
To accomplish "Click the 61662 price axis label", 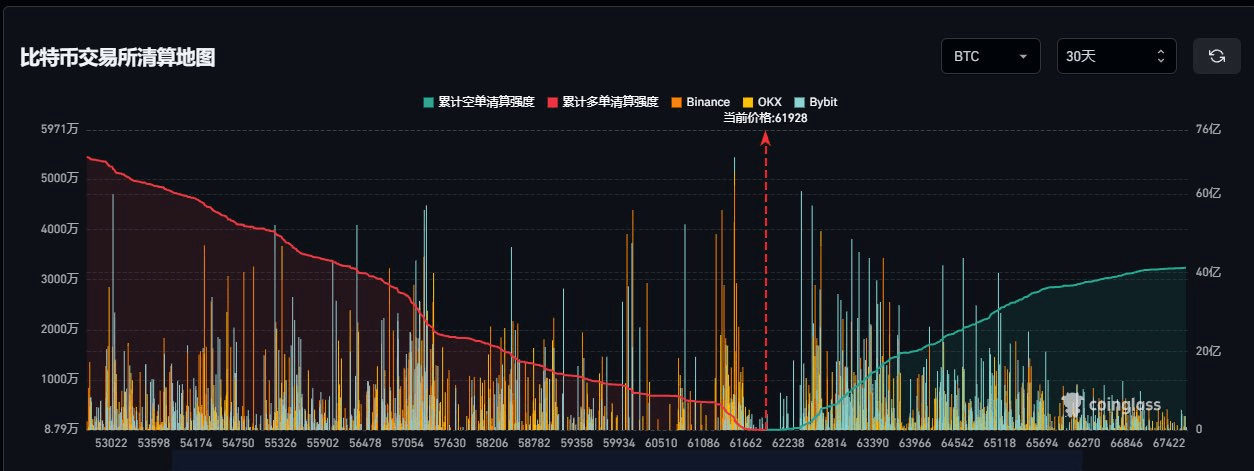I will click(746, 443).
